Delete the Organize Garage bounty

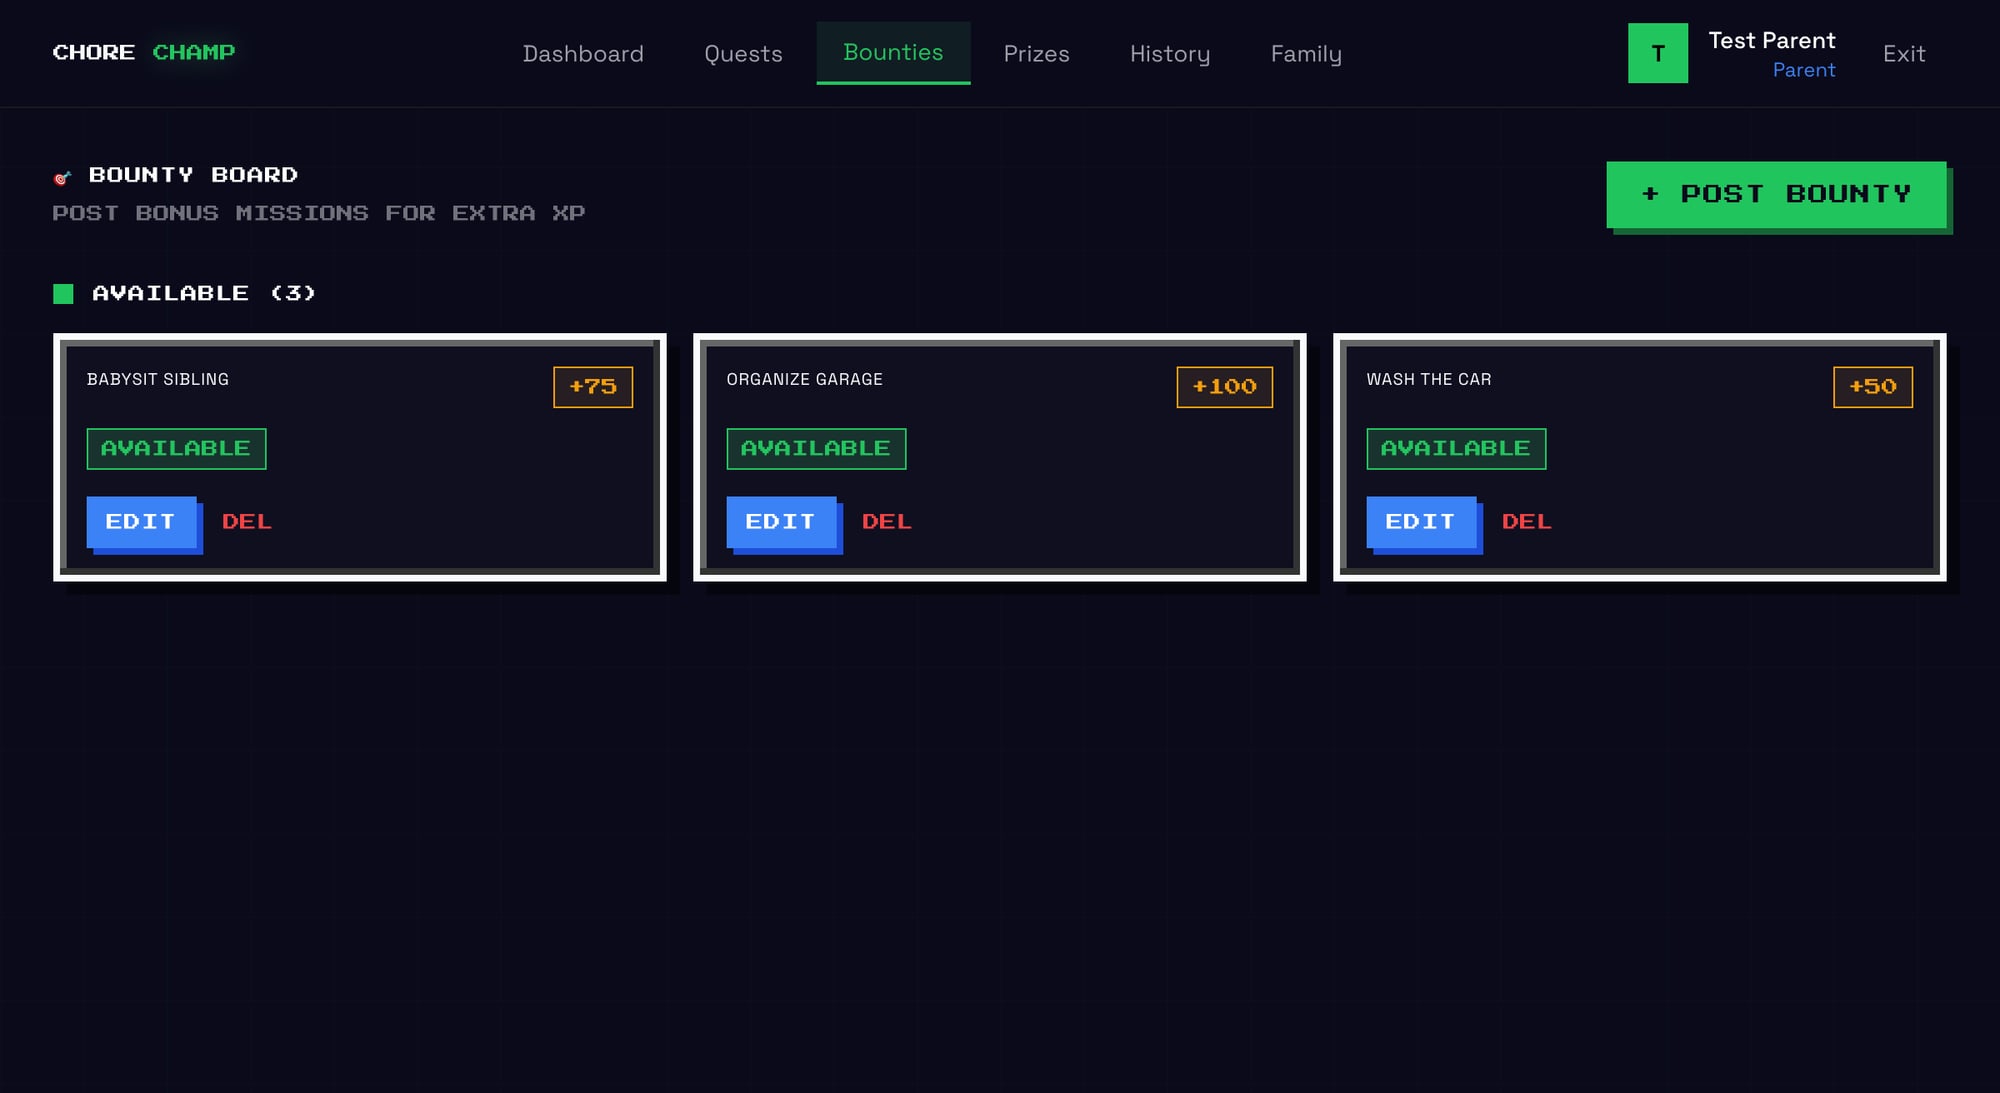tap(886, 521)
